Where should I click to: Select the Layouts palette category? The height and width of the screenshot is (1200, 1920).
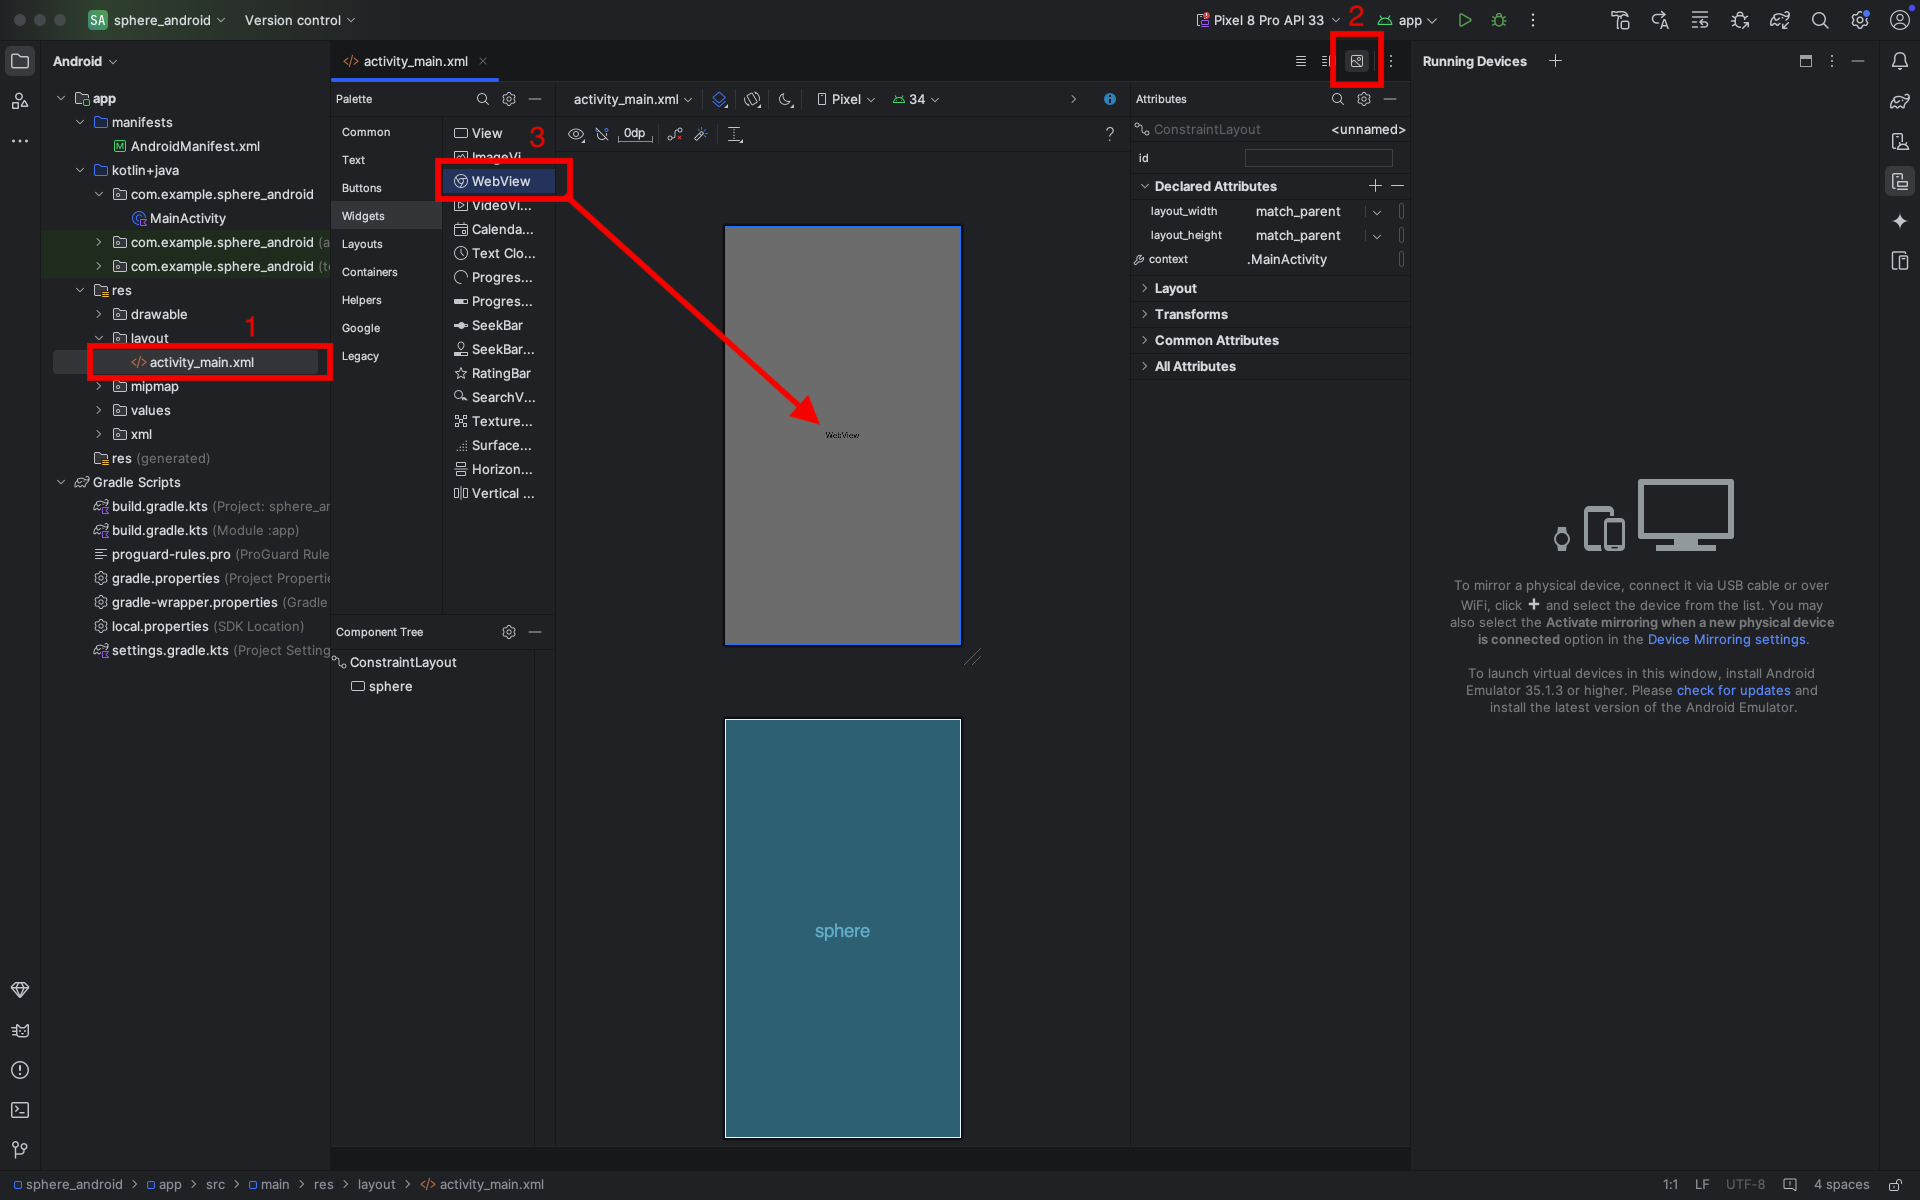click(x=362, y=244)
